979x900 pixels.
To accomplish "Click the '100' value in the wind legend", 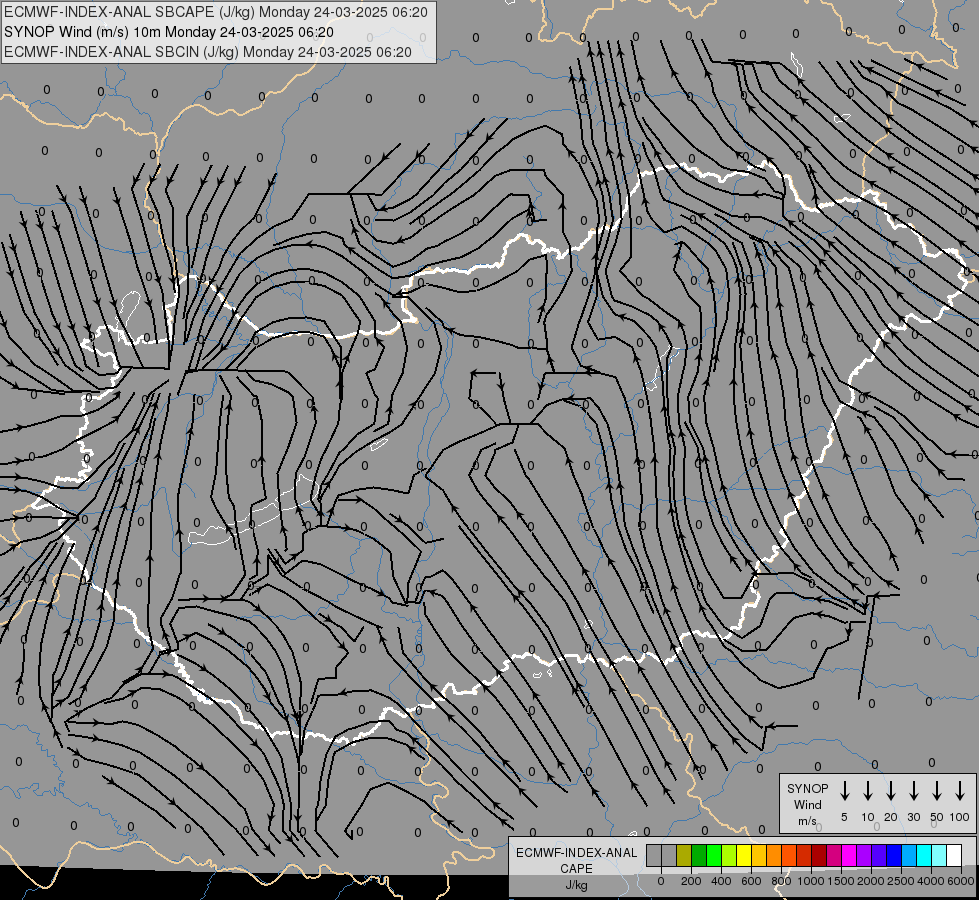I will pyautogui.click(x=960, y=817).
